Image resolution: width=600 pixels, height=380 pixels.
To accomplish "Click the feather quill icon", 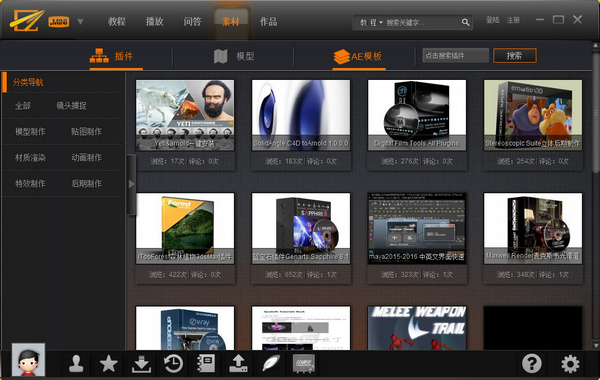I will (271, 363).
